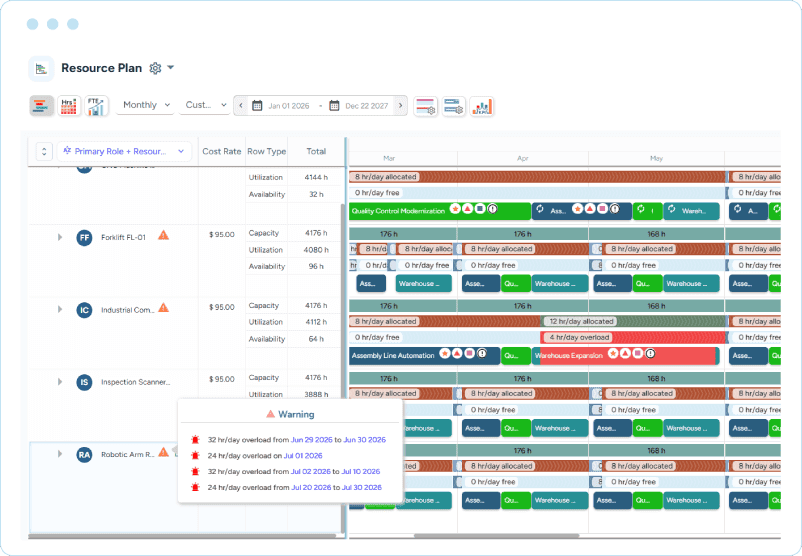Open the row display settings icon

(x=426, y=106)
